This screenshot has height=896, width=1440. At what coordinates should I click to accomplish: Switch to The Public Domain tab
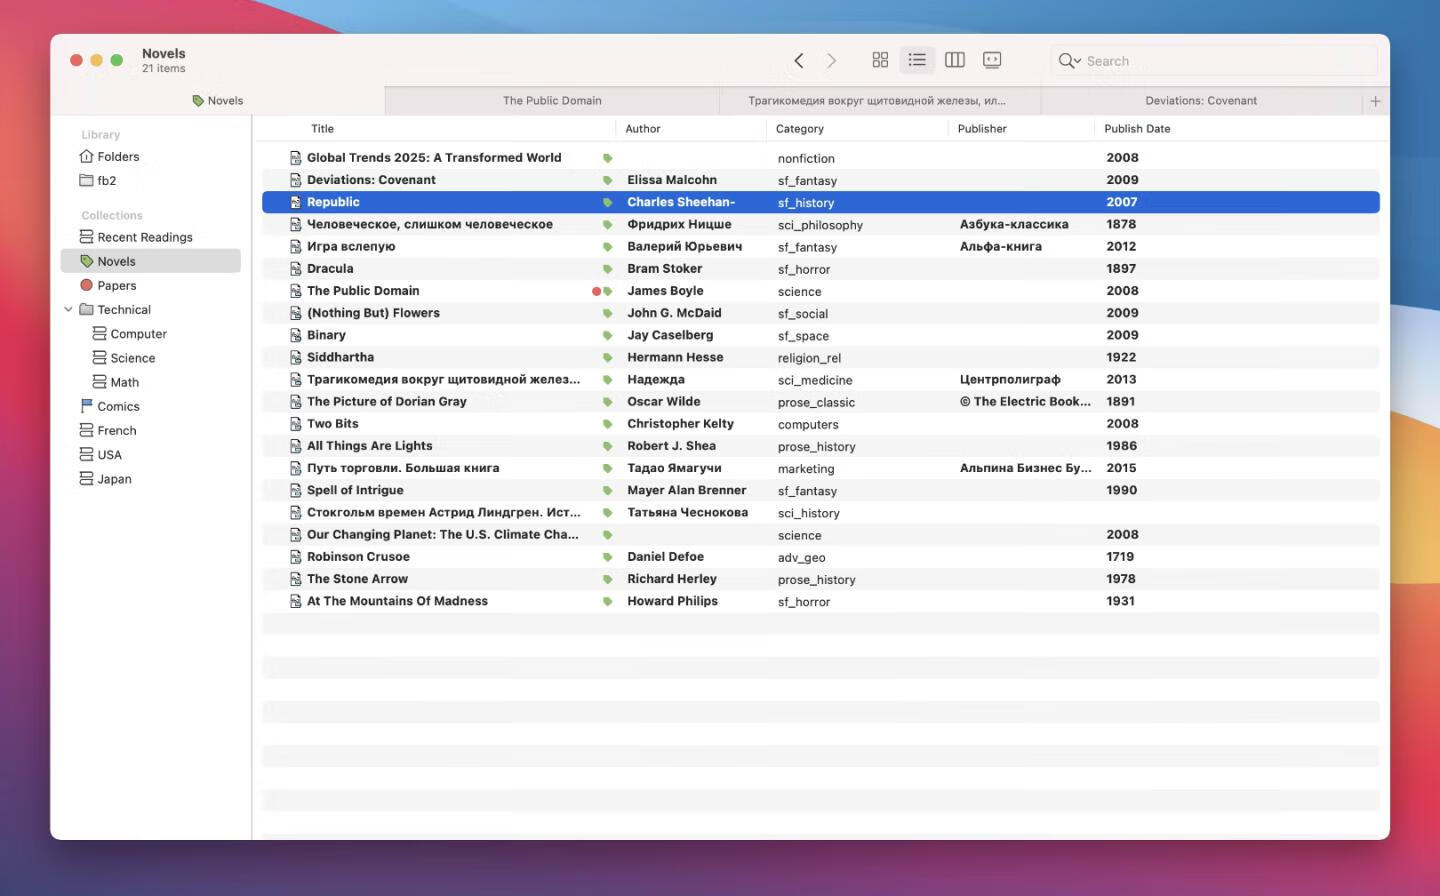click(x=552, y=101)
